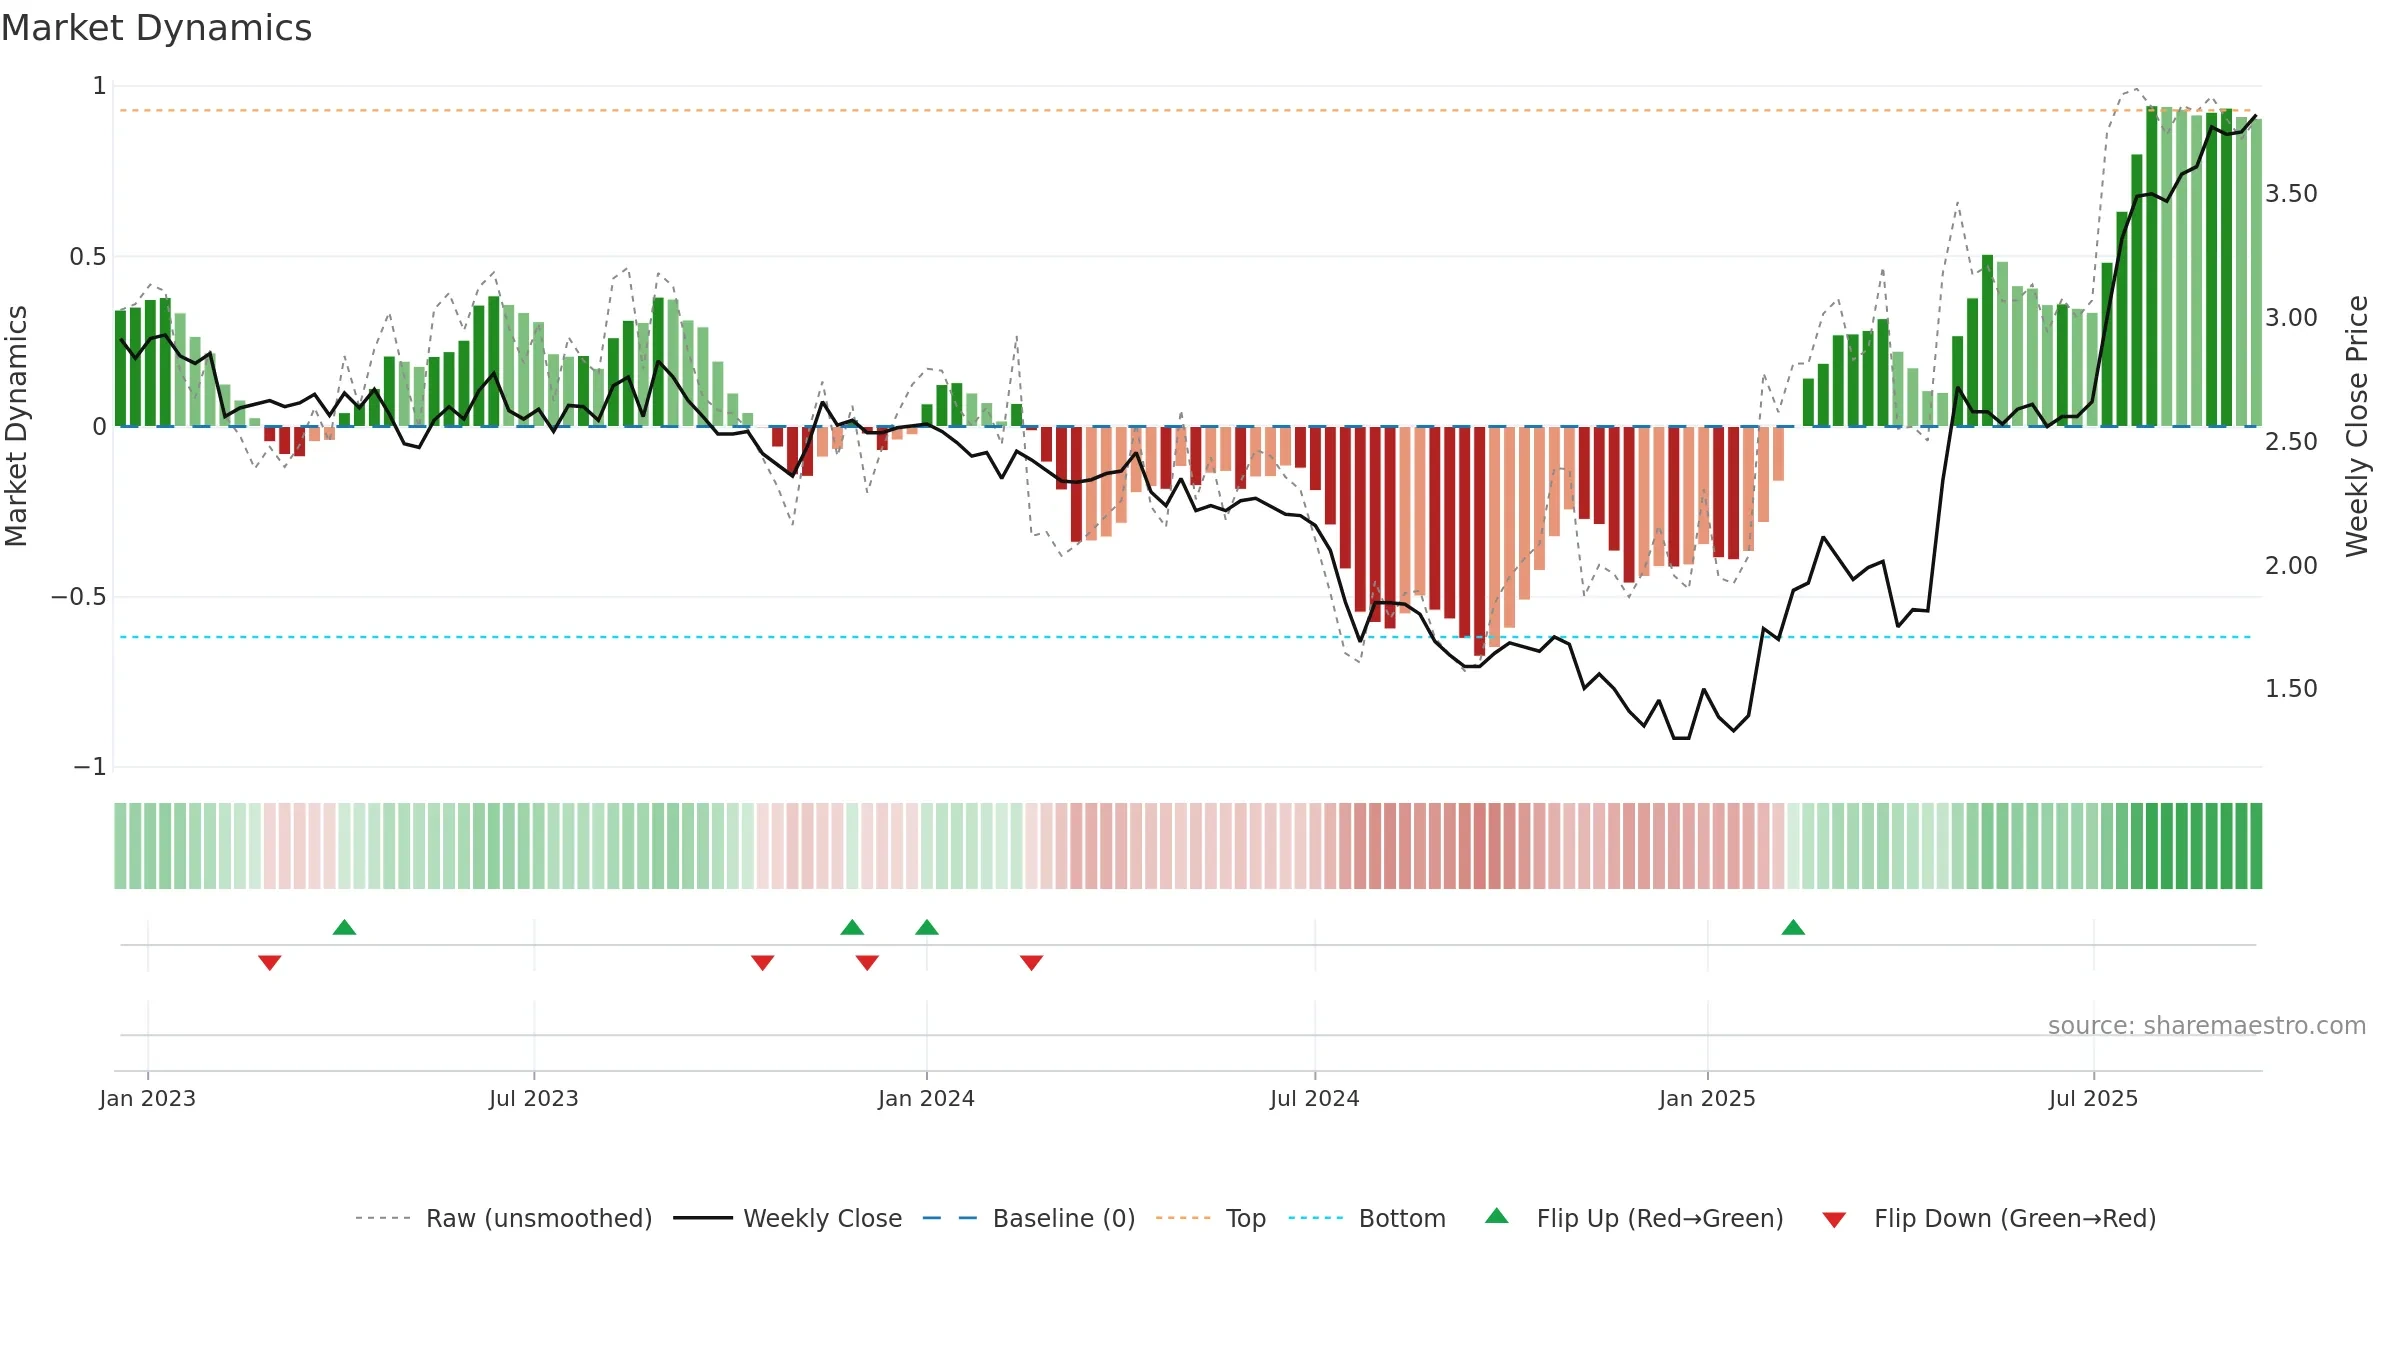Select the flip-up marker at Jan 2024
The width and height of the screenshot is (2400, 1350).
[927, 927]
